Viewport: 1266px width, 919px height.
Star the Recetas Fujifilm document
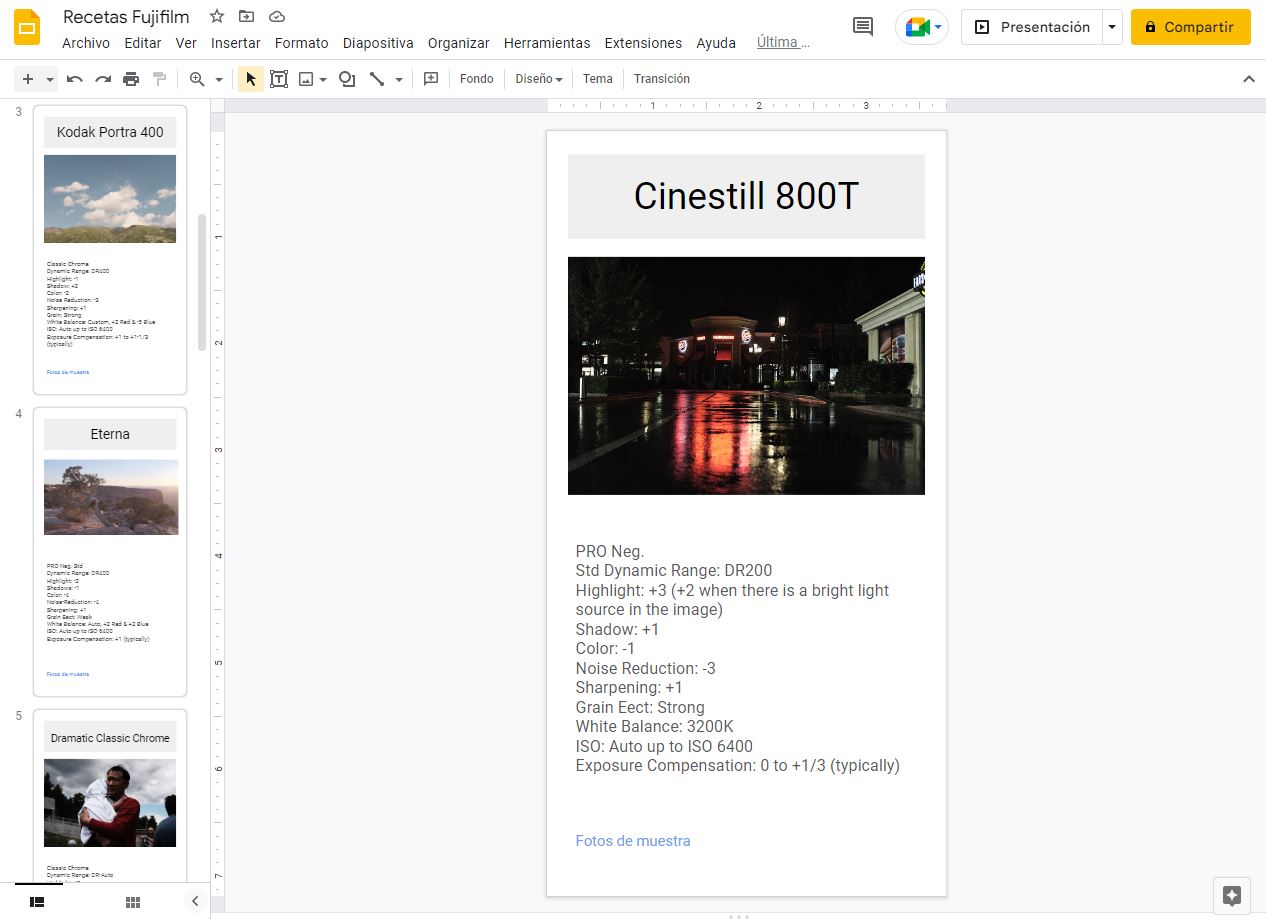217,16
